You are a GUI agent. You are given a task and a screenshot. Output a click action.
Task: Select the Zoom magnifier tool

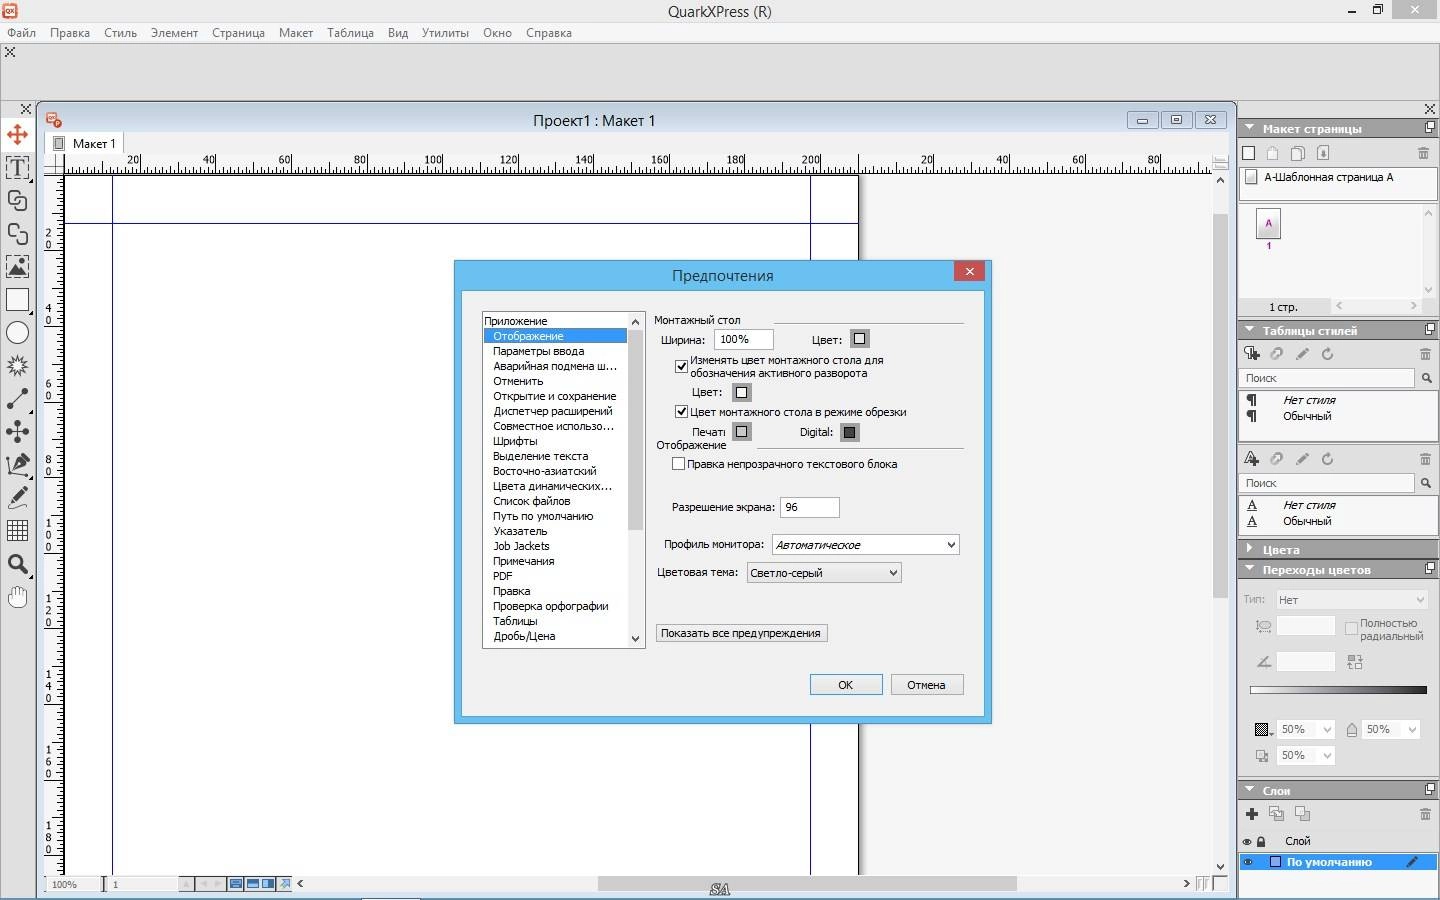point(17,564)
